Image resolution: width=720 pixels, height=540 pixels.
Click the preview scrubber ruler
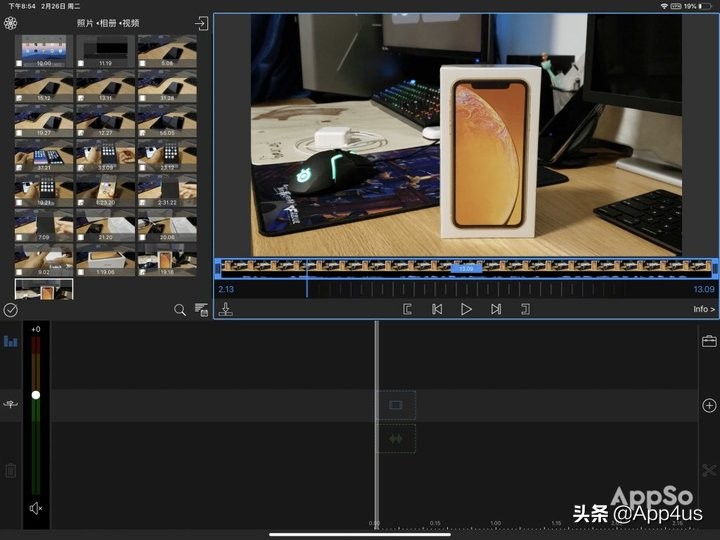tap(466, 289)
